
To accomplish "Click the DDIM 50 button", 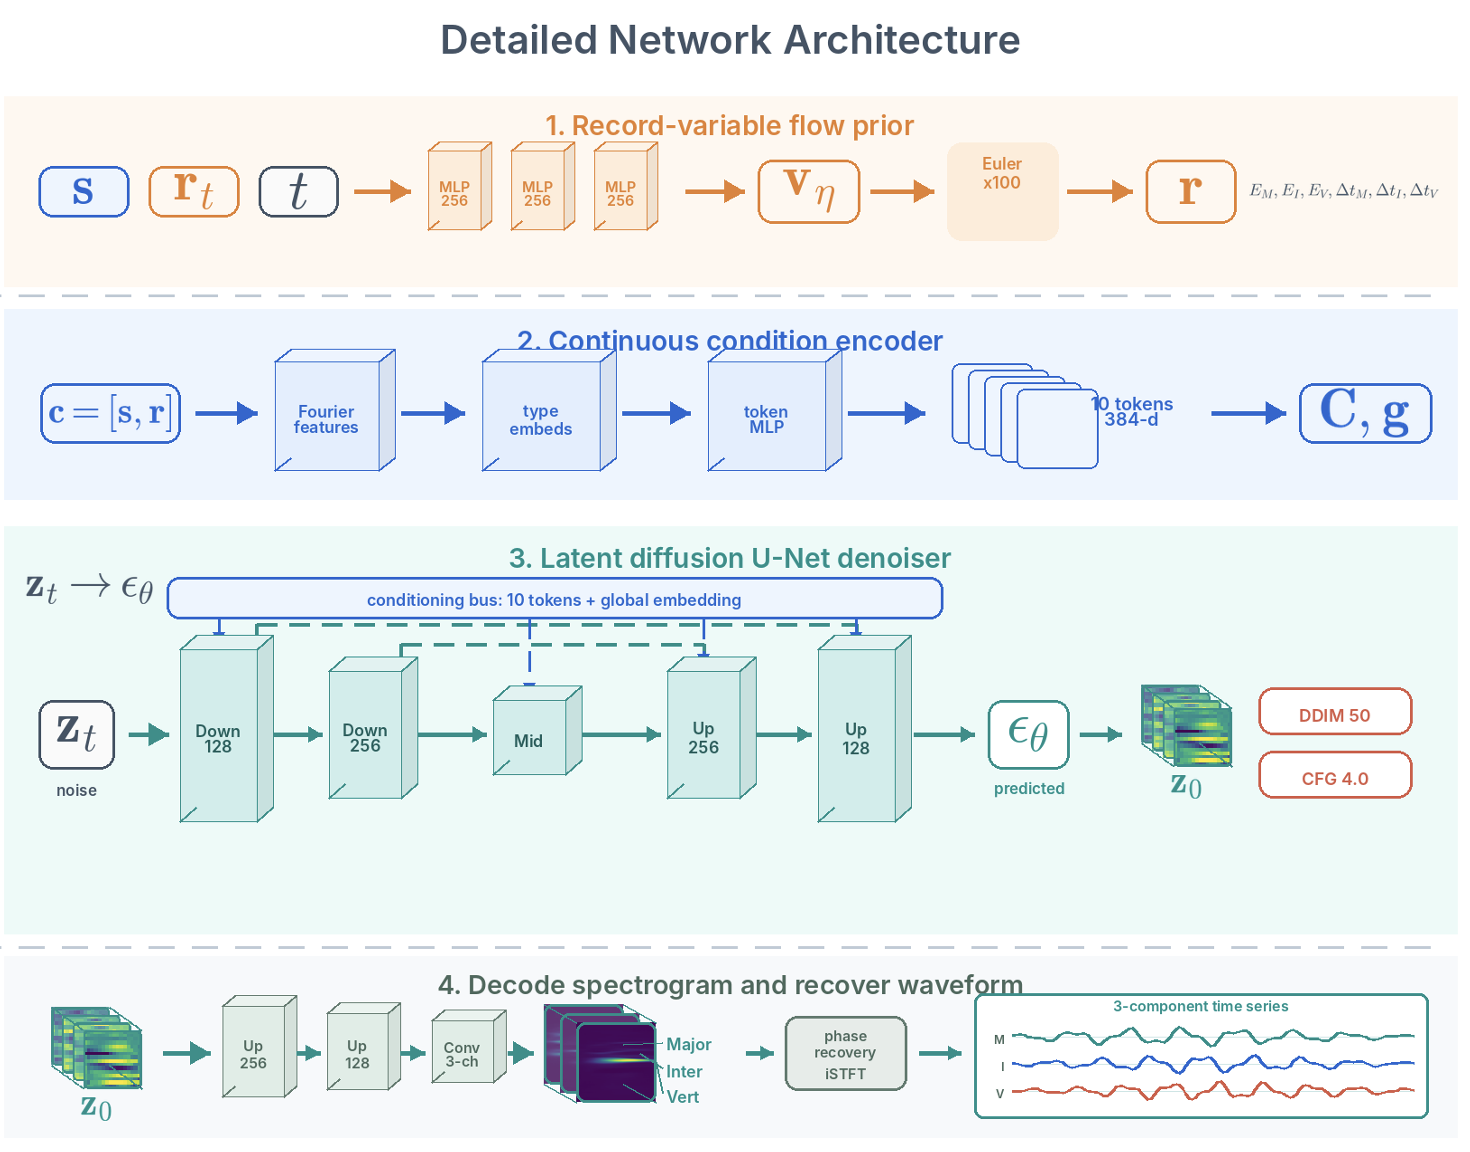I will click(x=1335, y=712).
